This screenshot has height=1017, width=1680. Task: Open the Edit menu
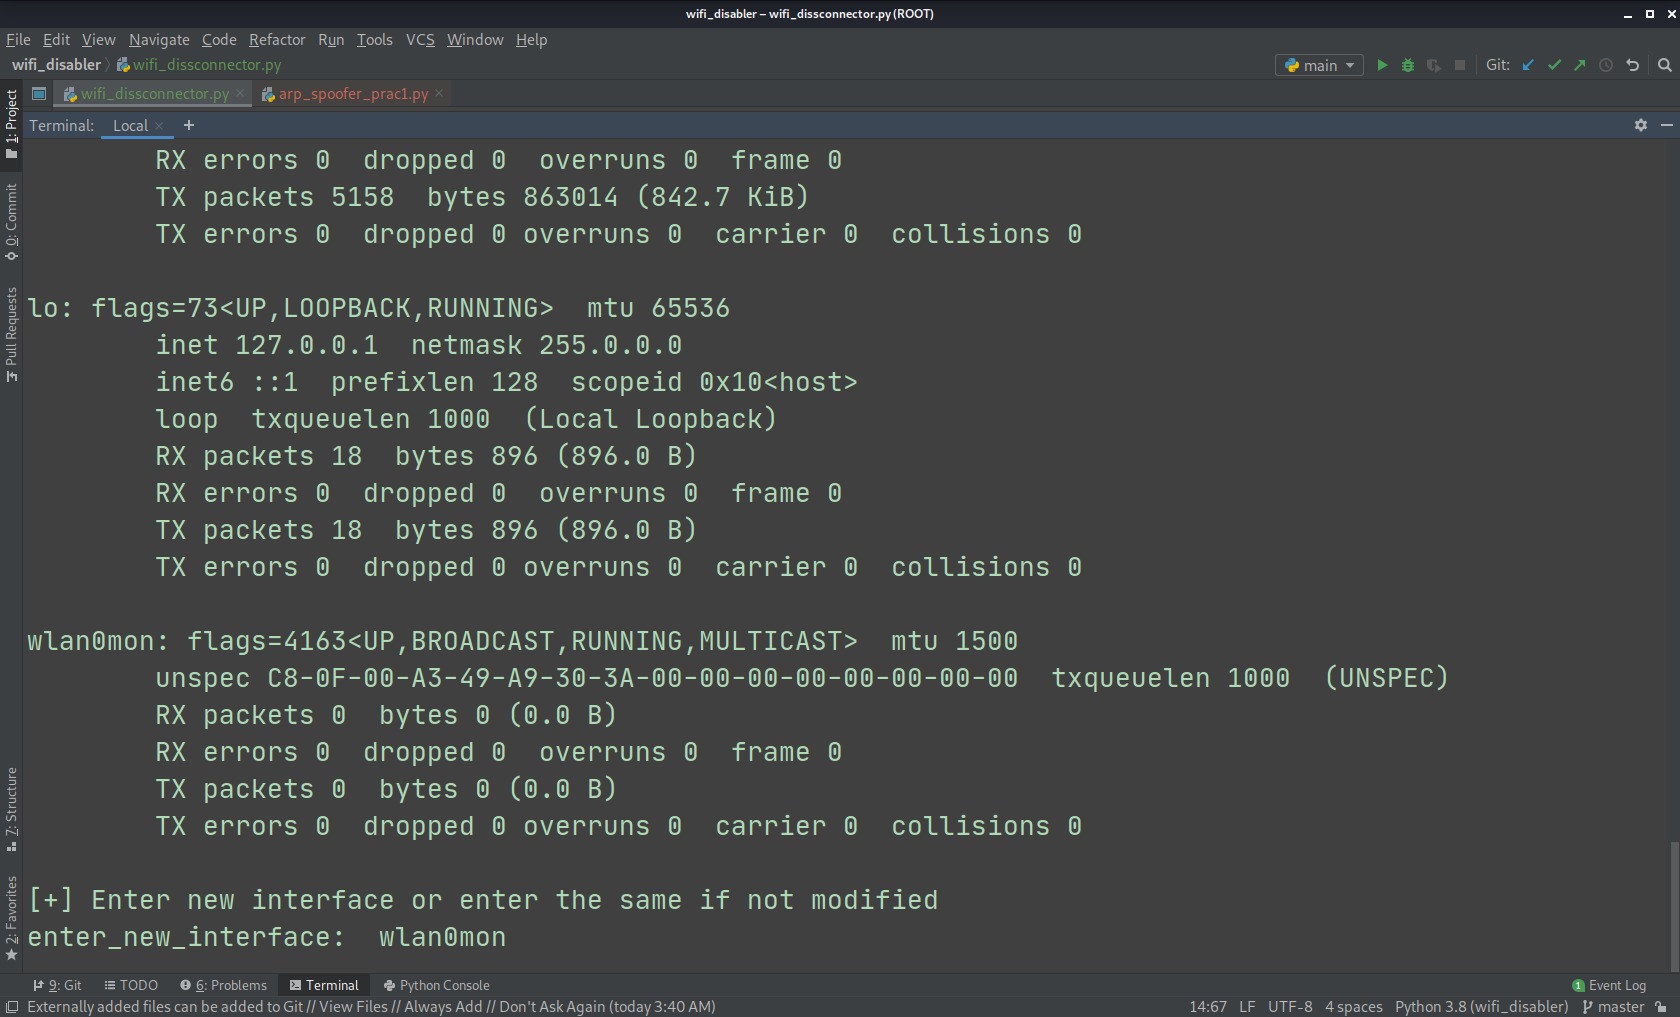point(56,40)
